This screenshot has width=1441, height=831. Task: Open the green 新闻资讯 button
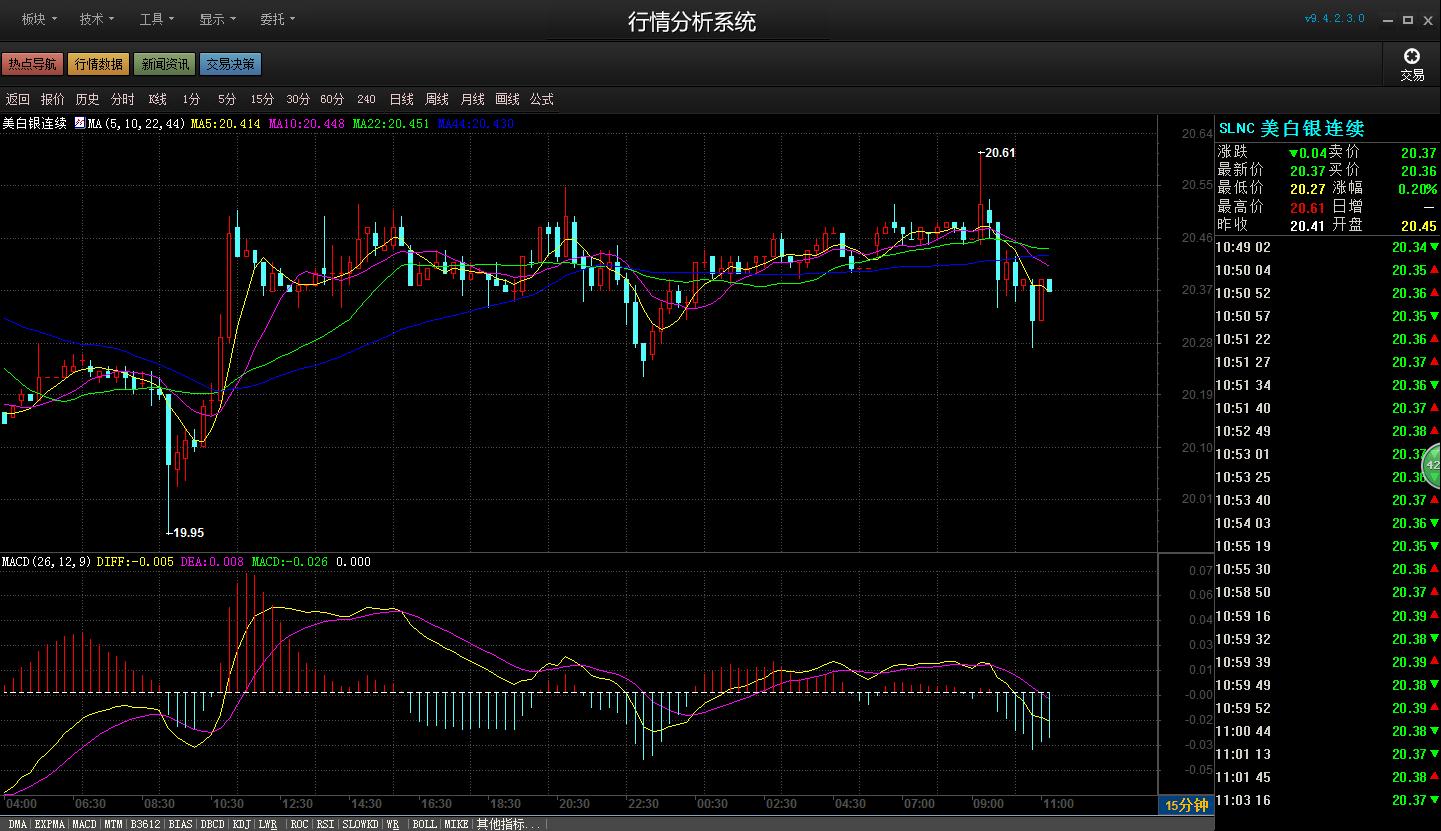point(165,64)
